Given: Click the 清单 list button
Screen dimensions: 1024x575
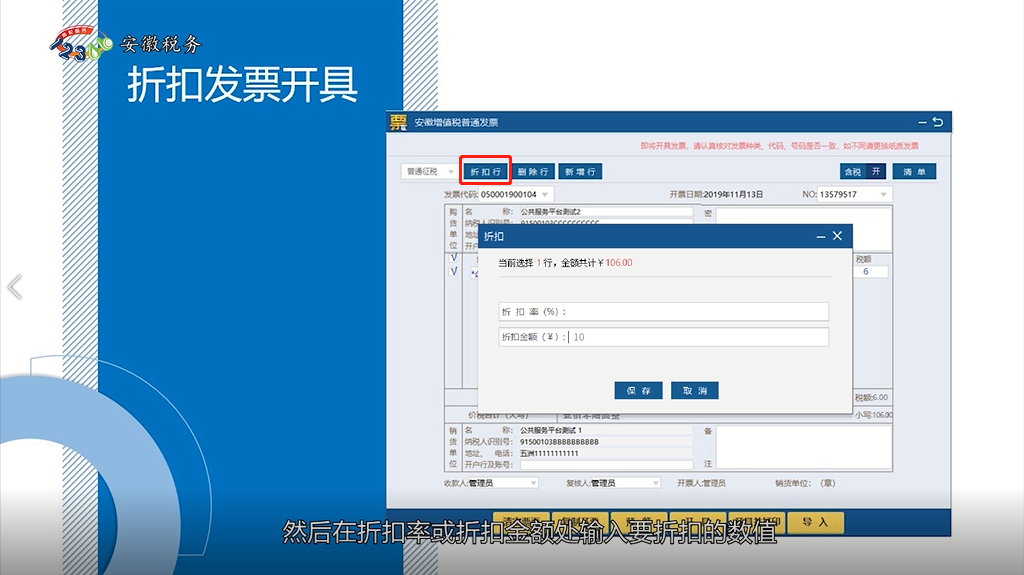Looking at the screenshot, I should tap(914, 171).
